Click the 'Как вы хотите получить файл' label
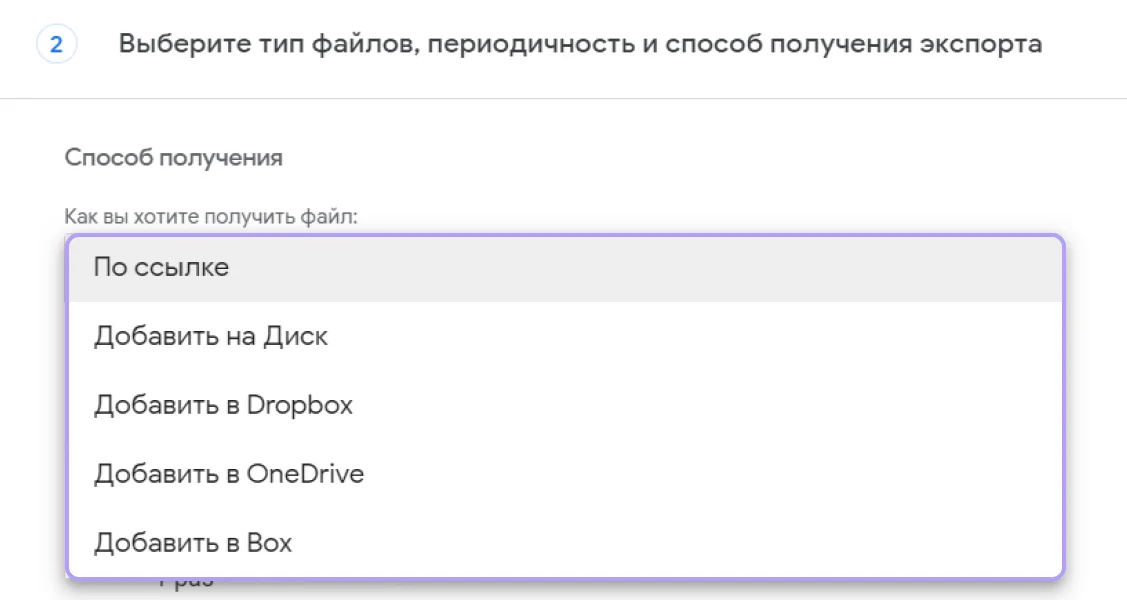 click(211, 215)
